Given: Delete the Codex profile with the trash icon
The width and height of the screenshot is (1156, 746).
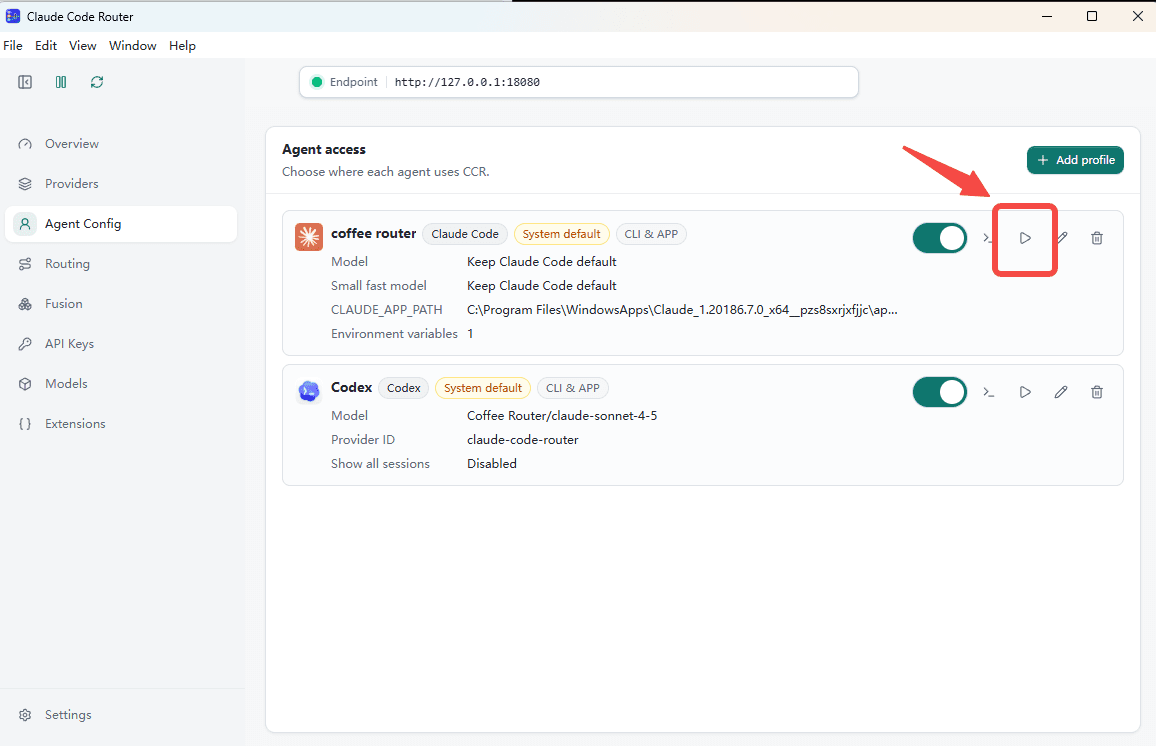Looking at the screenshot, I should click(x=1097, y=392).
